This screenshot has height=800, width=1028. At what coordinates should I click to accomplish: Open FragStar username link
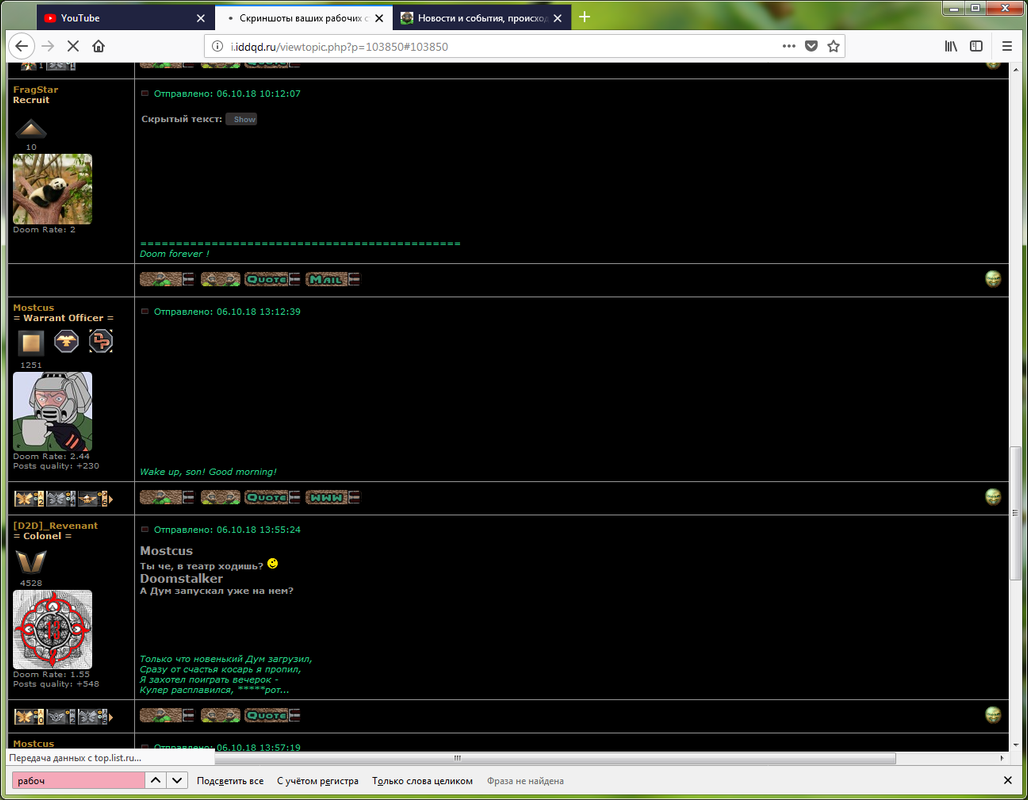tap(35, 90)
